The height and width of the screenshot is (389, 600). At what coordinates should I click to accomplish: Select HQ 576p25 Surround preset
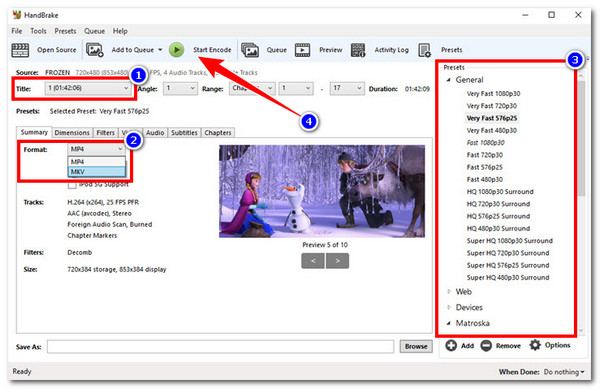pyautogui.click(x=498, y=216)
